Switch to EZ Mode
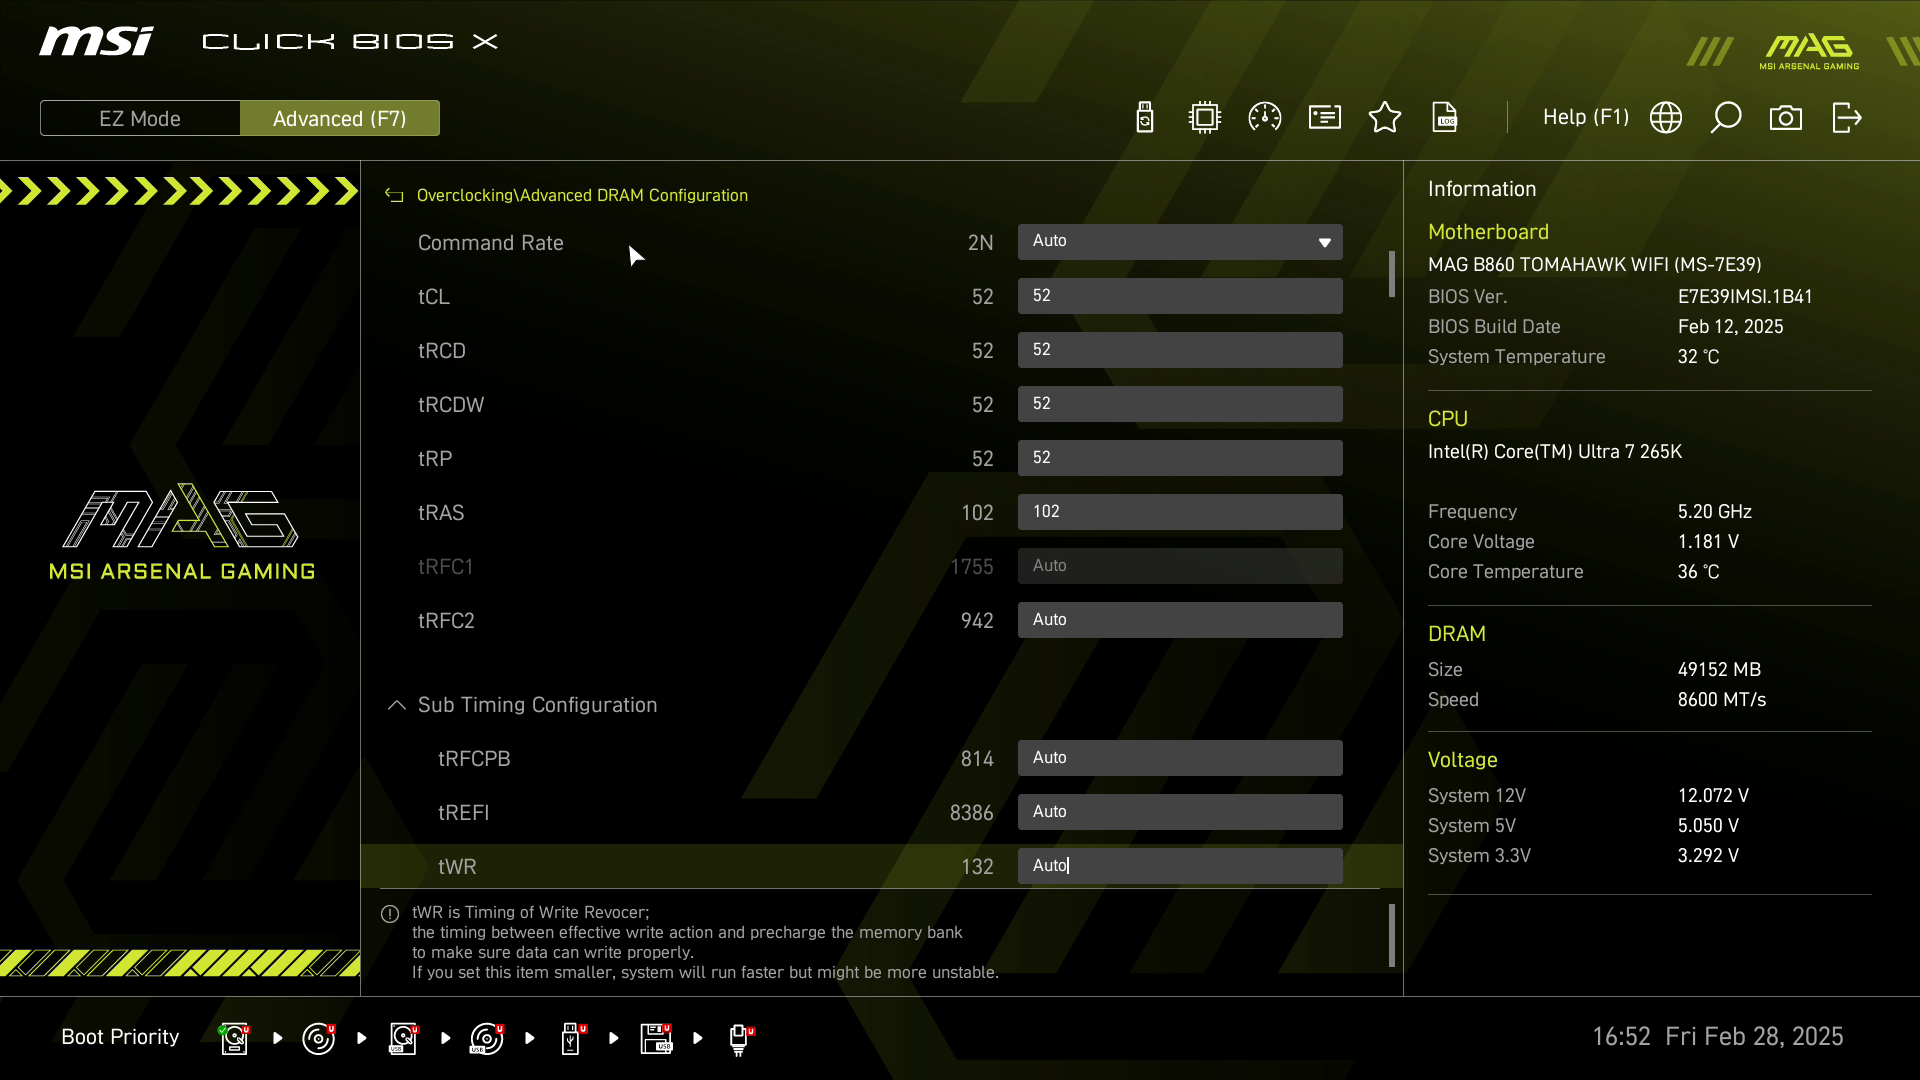The image size is (1920, 1080). 140,118
